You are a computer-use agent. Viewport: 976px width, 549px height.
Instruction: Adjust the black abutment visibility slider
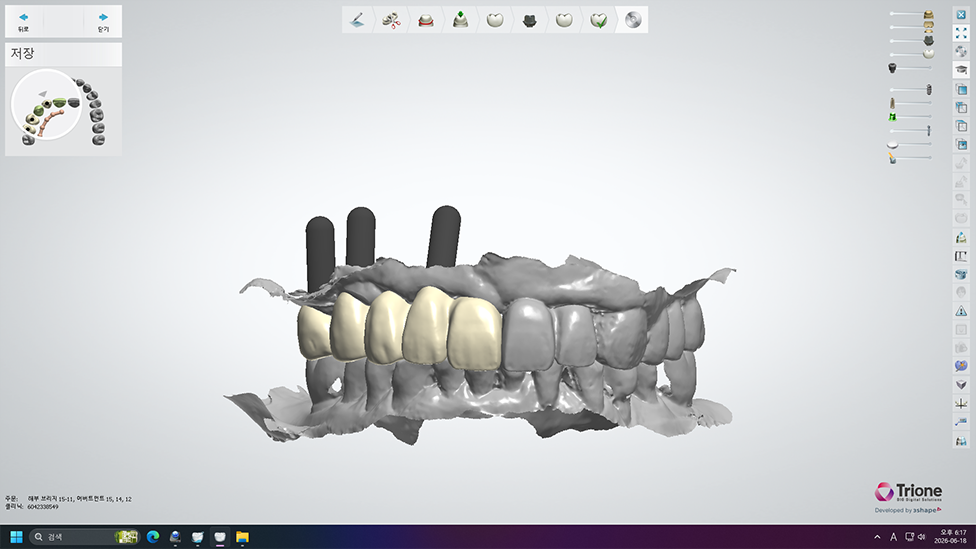(910, 67)
